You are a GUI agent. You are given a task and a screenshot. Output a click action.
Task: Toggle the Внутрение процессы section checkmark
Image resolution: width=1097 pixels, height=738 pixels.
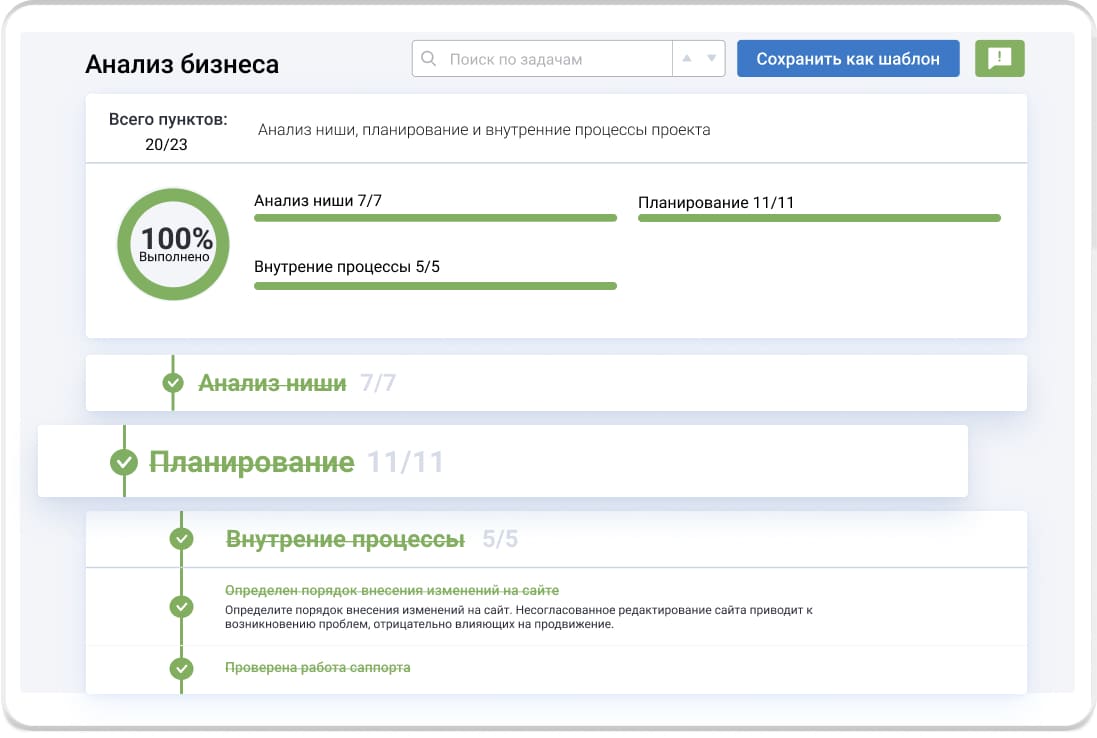coord(181,539)
